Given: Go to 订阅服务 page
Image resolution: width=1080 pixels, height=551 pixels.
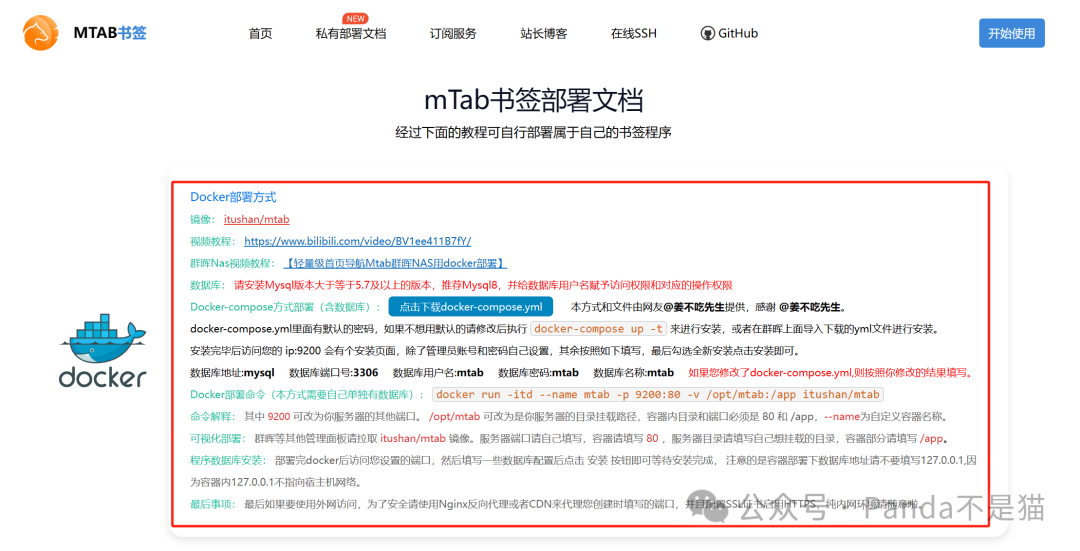Looking at the screenshot, I should click(453, 33).
